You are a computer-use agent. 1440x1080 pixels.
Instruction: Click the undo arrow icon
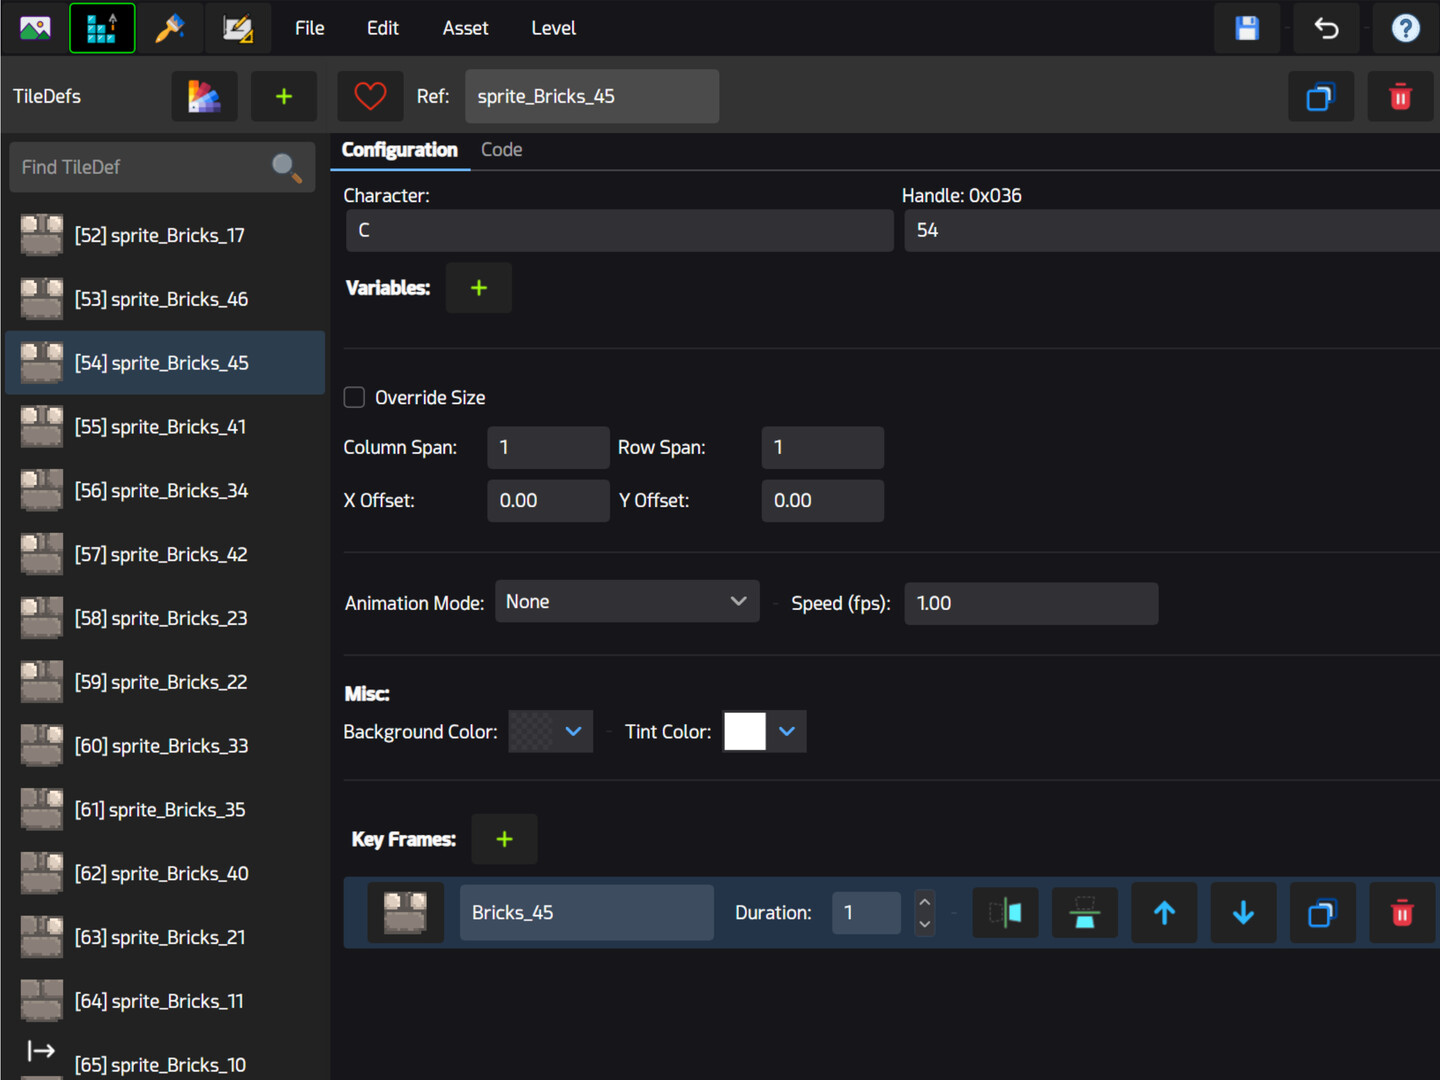point(1326,28)
